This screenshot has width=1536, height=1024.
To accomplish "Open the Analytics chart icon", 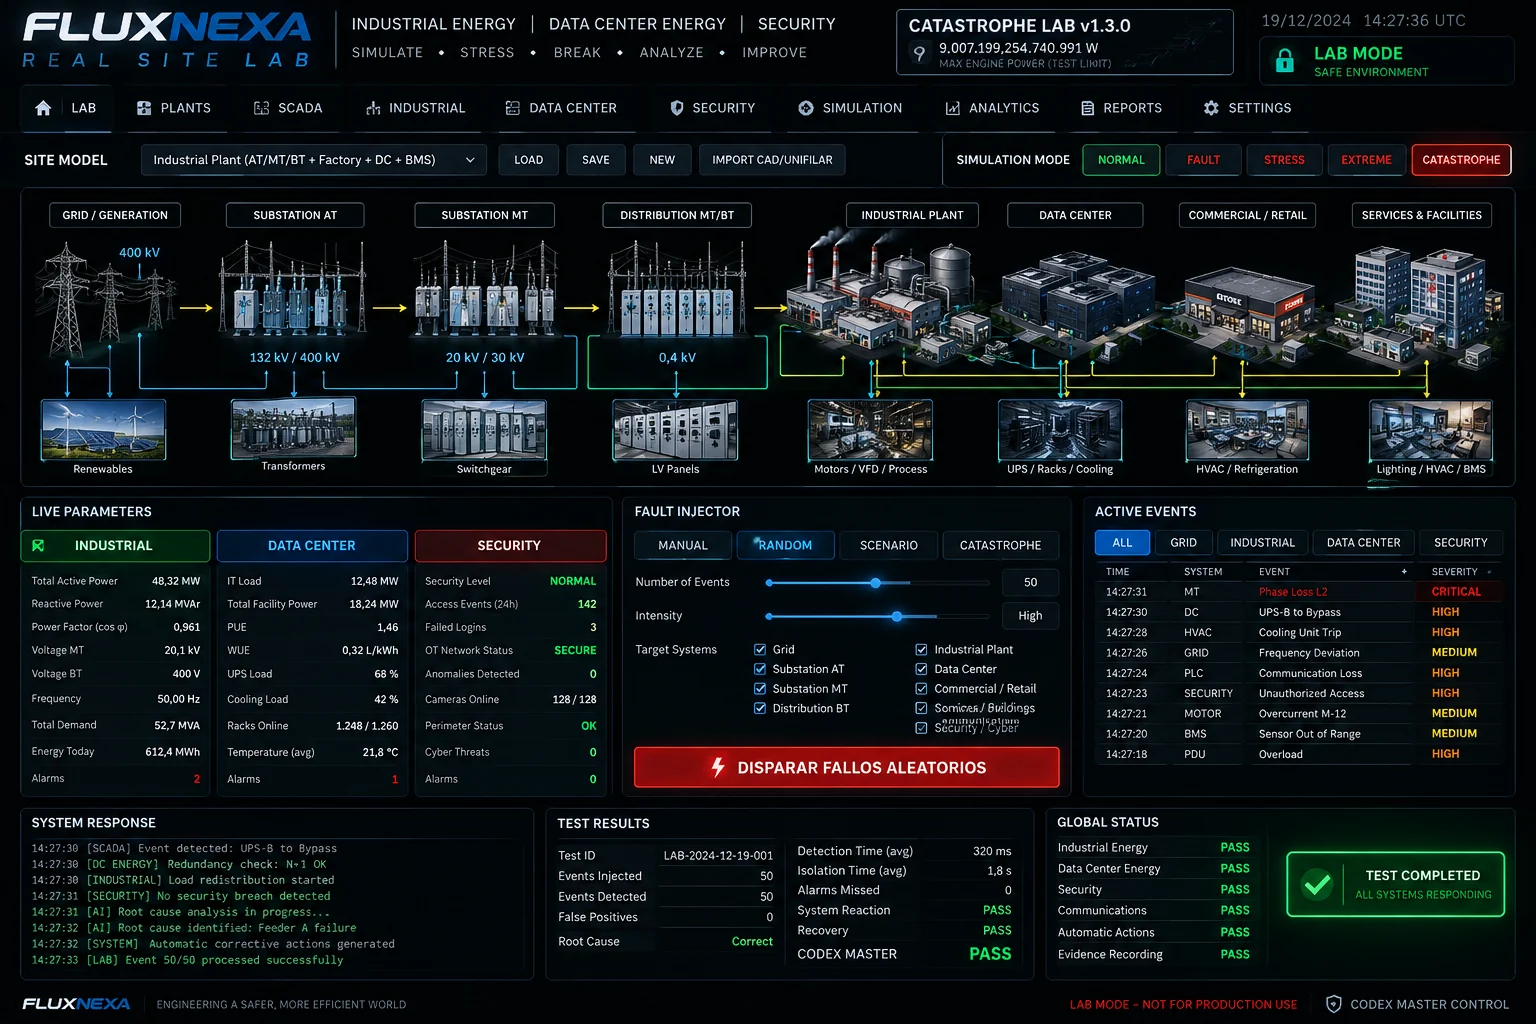I will click(x=953, y=108).
